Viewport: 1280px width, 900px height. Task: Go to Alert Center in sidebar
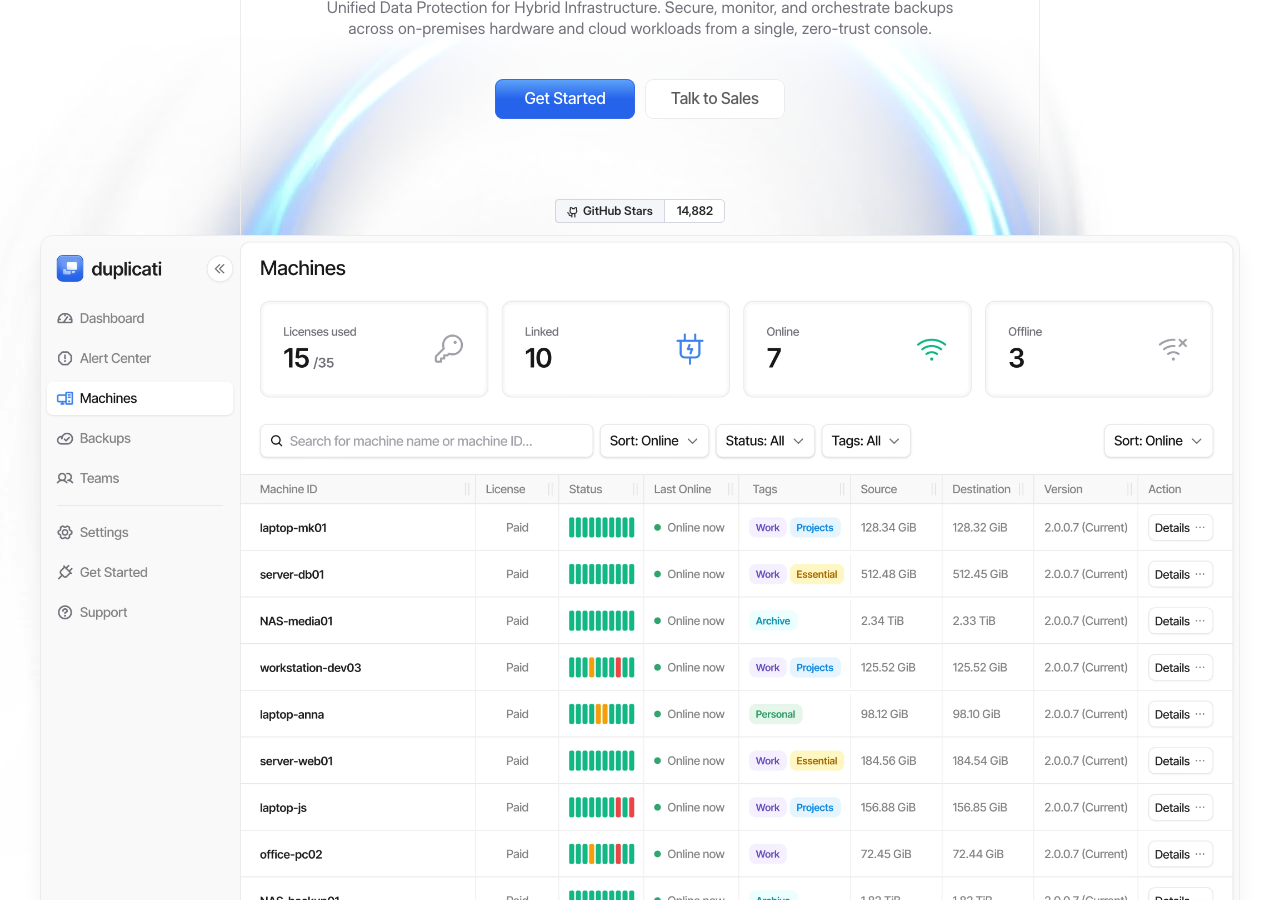tap(140, 358)
